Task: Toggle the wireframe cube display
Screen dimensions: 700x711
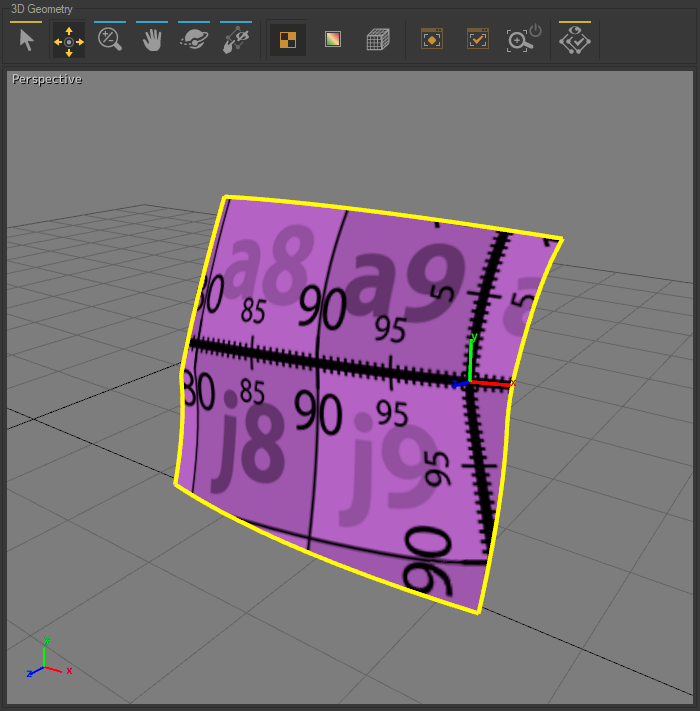Action: click(x=378, y=39)
